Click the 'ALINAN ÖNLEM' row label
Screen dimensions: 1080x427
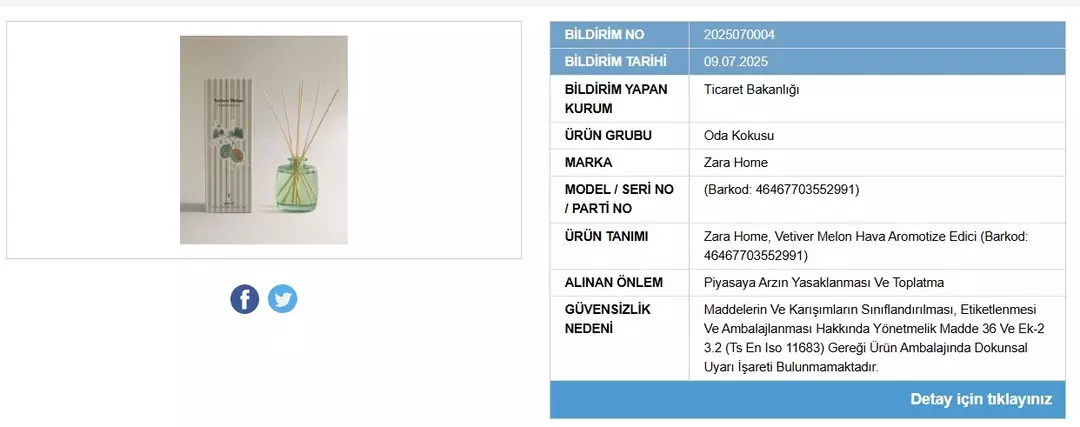tap(613, 283)
